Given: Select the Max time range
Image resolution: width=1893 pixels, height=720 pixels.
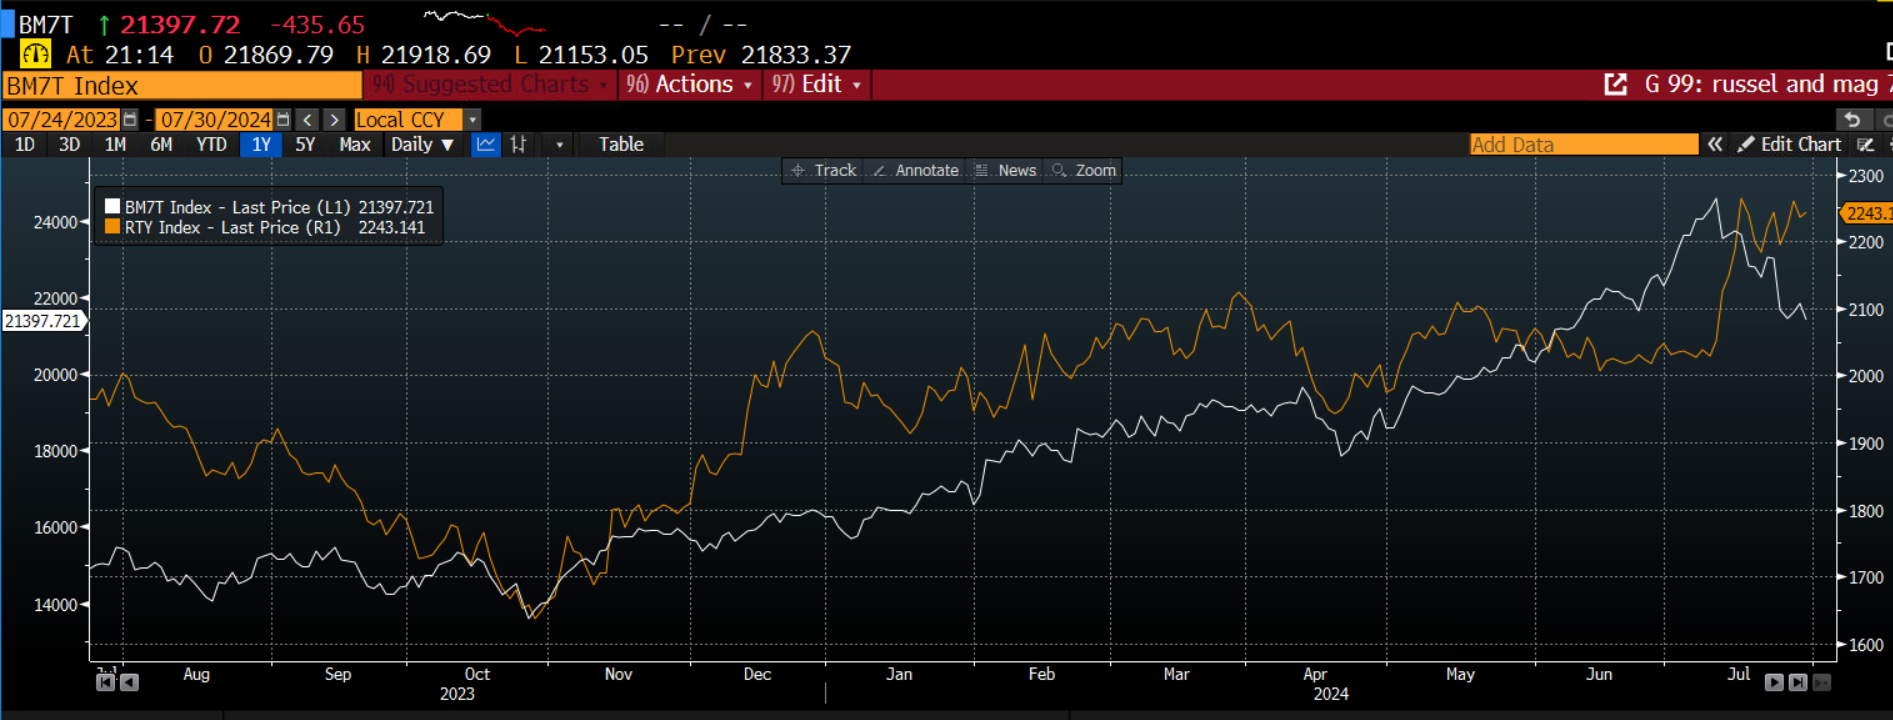Looking at the screenshot, I should pos(355,145).
